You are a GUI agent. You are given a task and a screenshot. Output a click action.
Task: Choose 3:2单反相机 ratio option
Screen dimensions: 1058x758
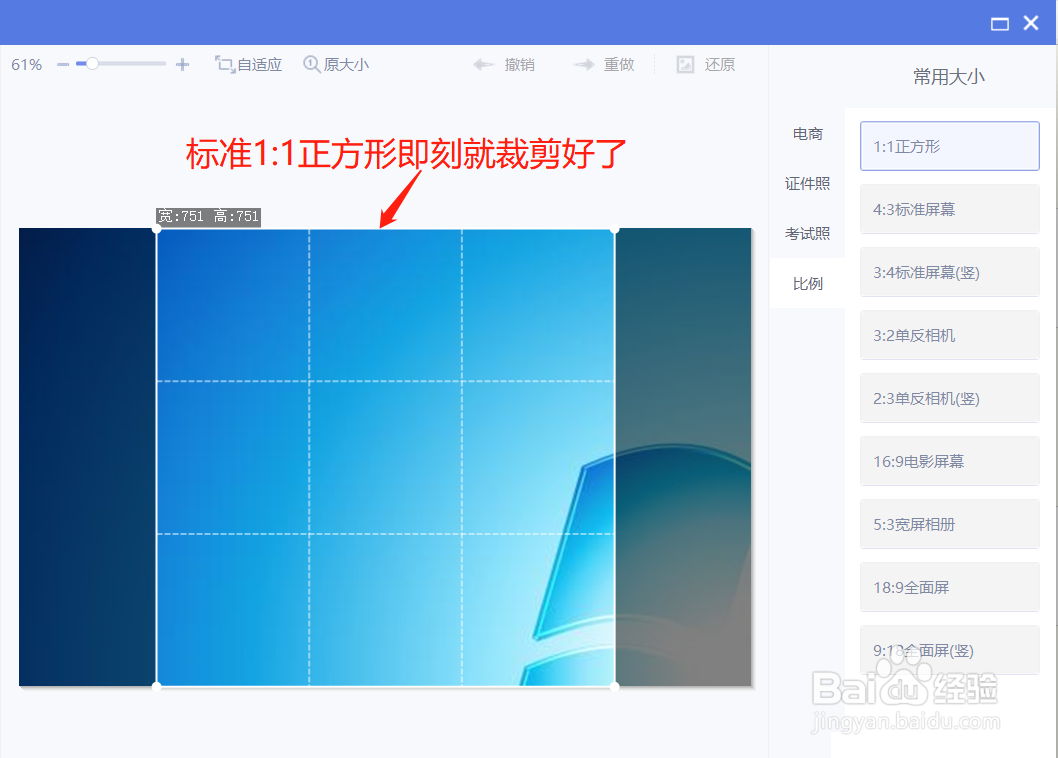949,335
